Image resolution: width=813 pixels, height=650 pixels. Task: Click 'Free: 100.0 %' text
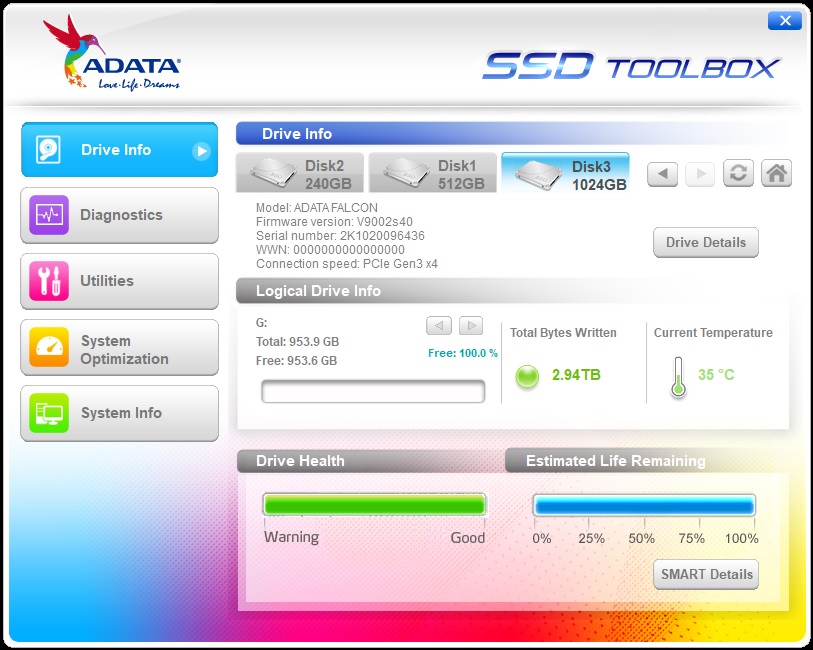click(x=463, y=353)
